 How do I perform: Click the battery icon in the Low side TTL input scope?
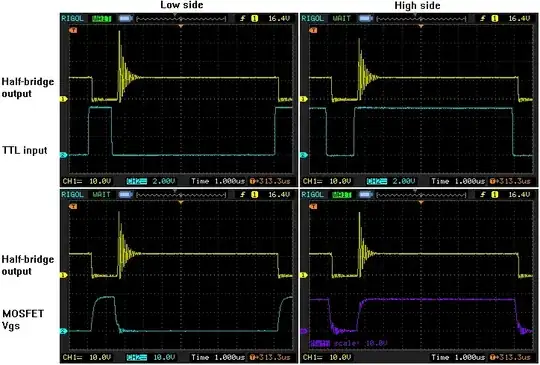click(x=125, y=18)
